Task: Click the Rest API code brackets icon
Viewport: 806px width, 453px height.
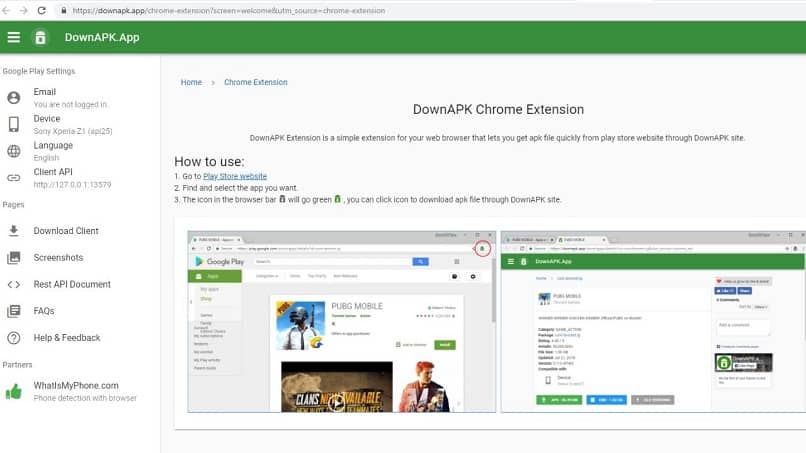Action: coord(14,284)
